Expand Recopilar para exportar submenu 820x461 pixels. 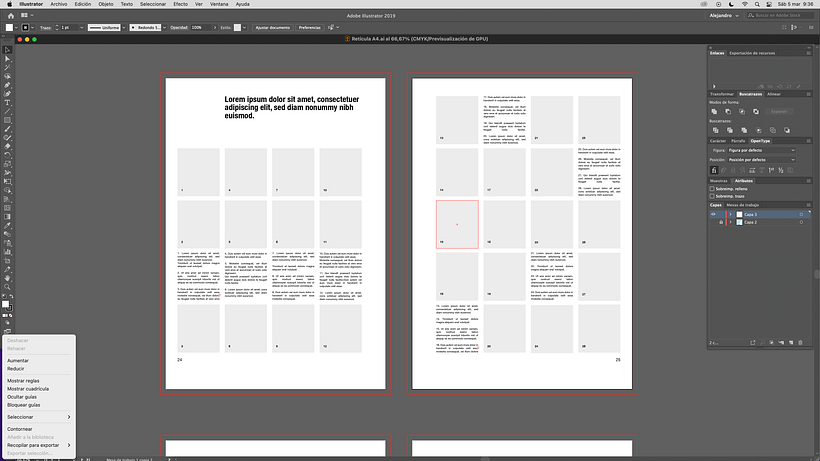click(x=39, y=445)
